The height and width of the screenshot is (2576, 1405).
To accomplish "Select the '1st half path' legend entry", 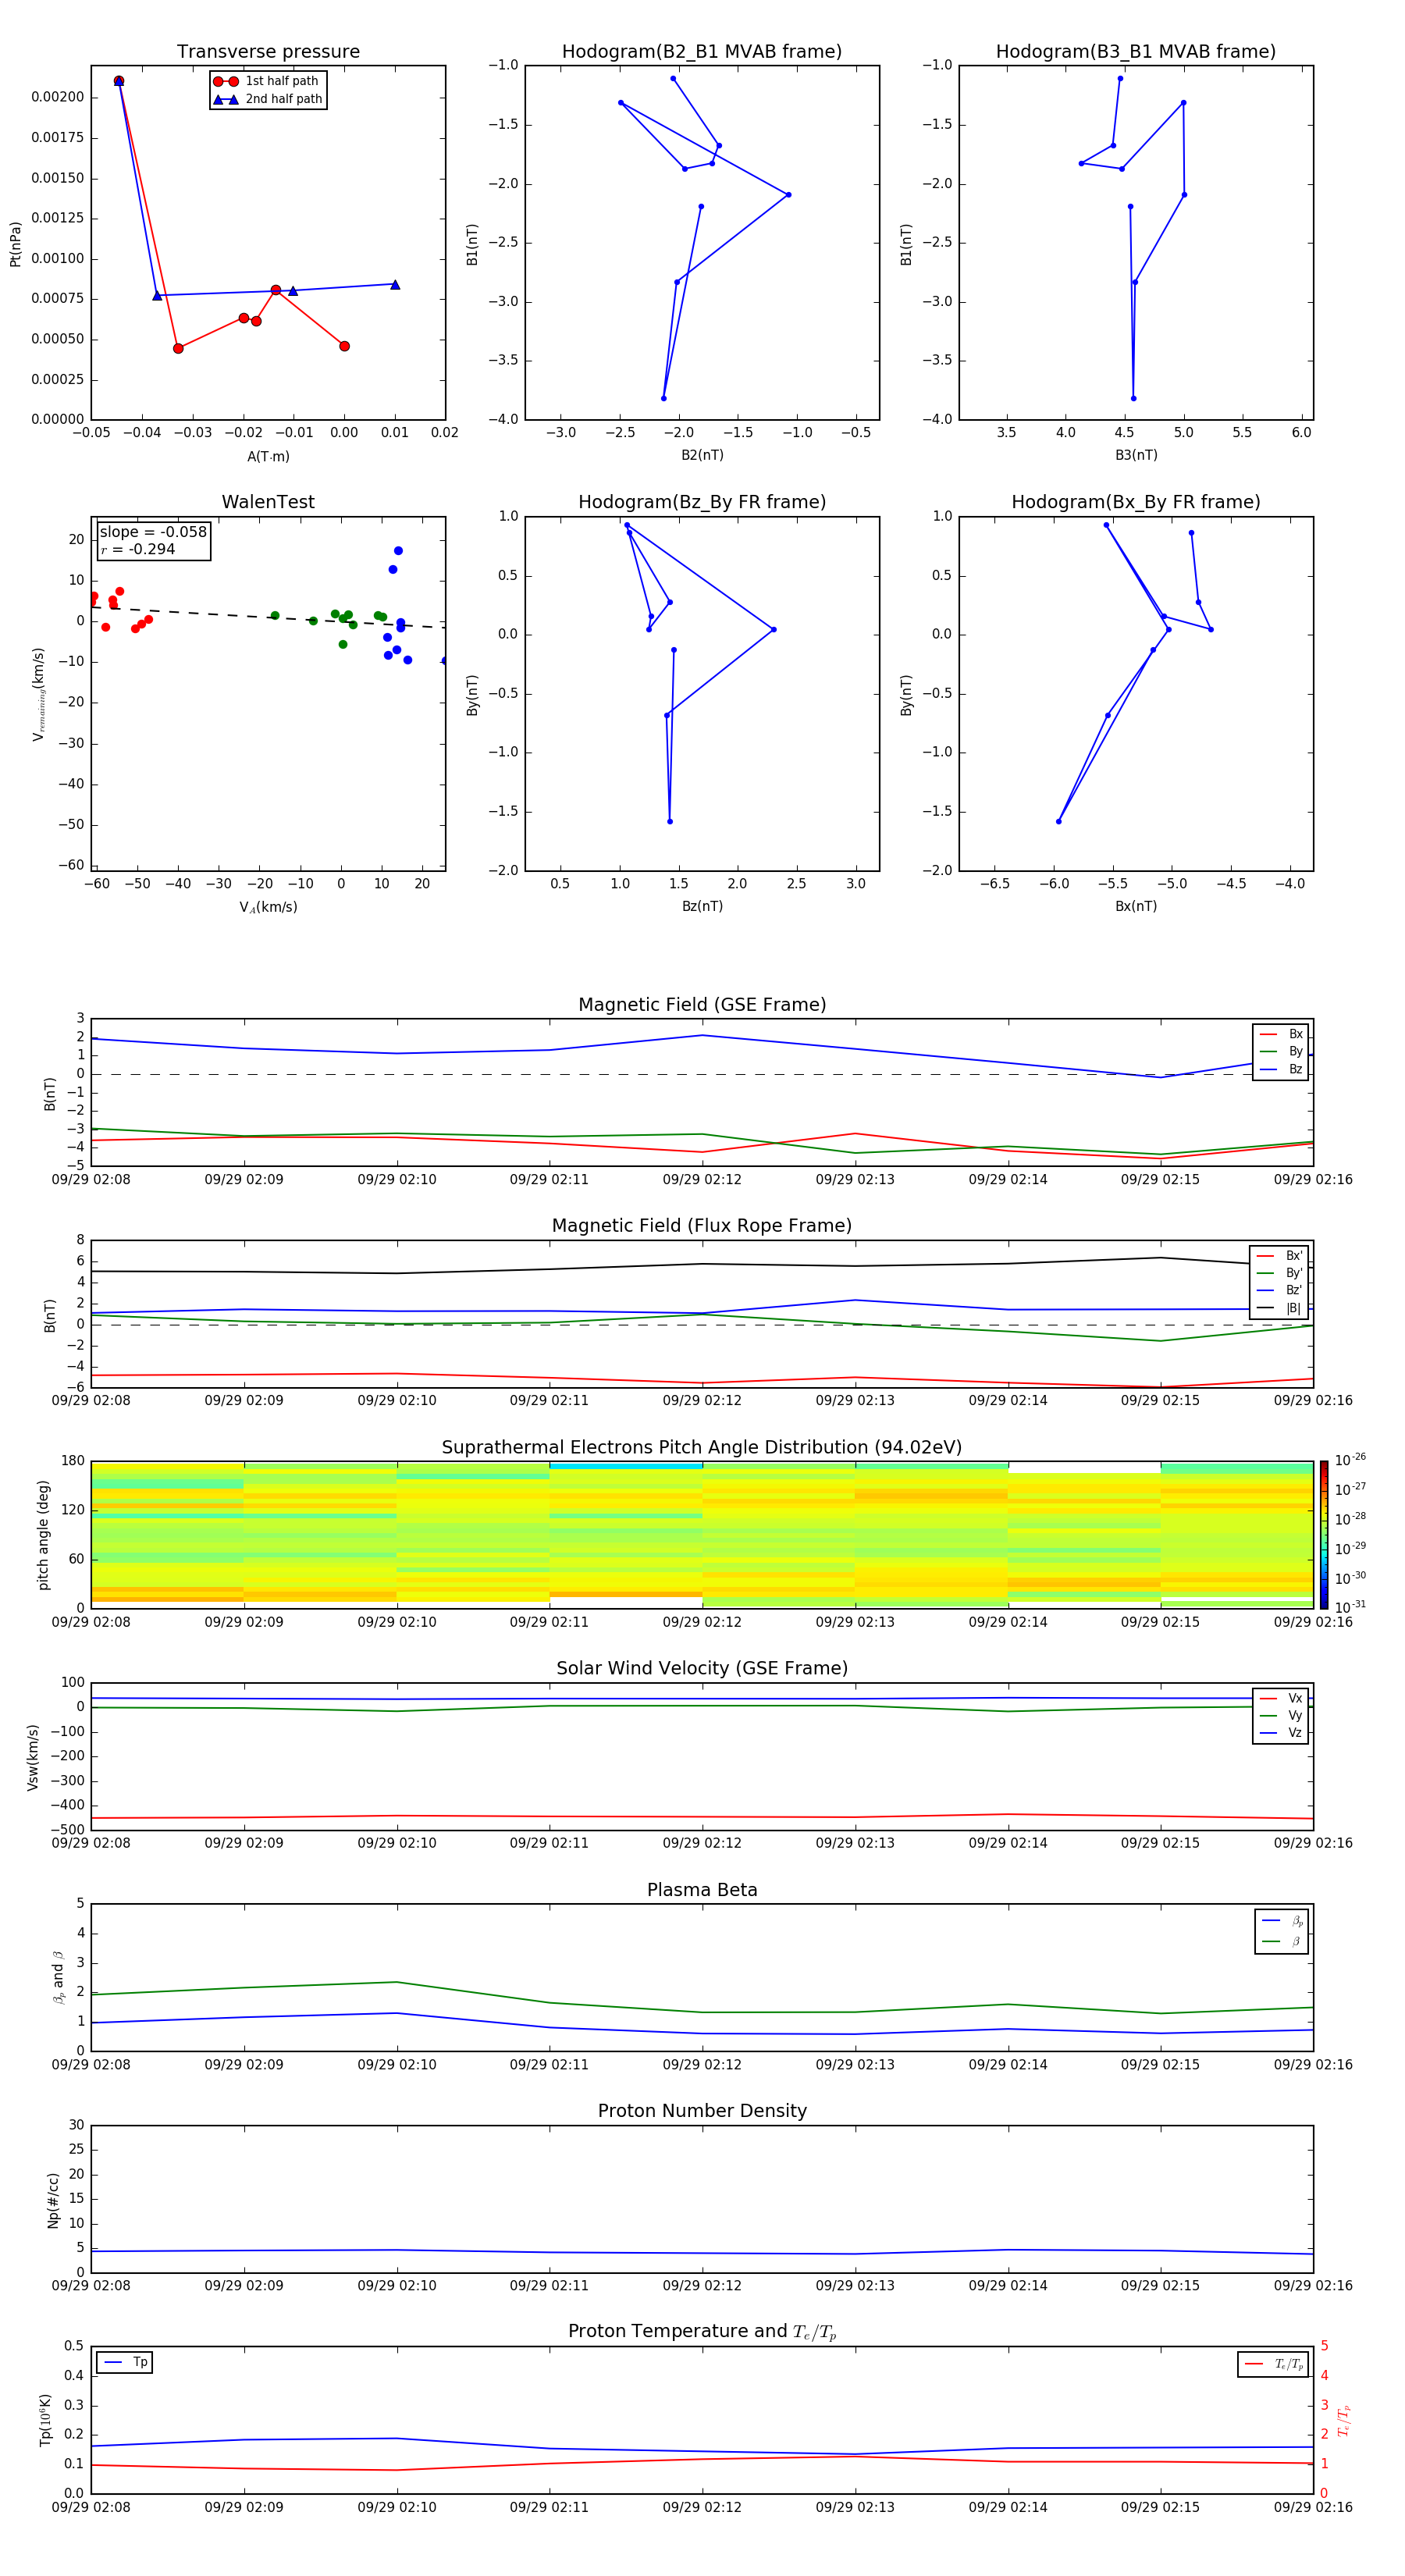I will pos(267,81).
